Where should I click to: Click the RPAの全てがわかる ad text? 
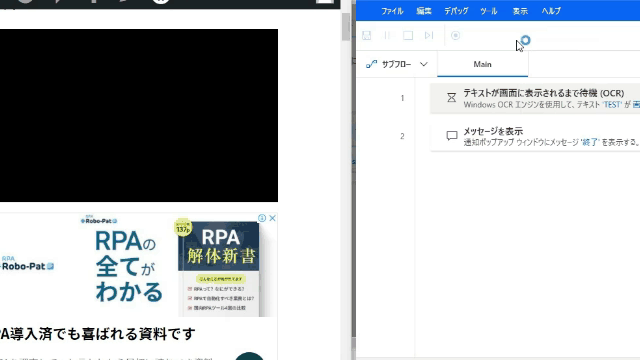(128, 266)
